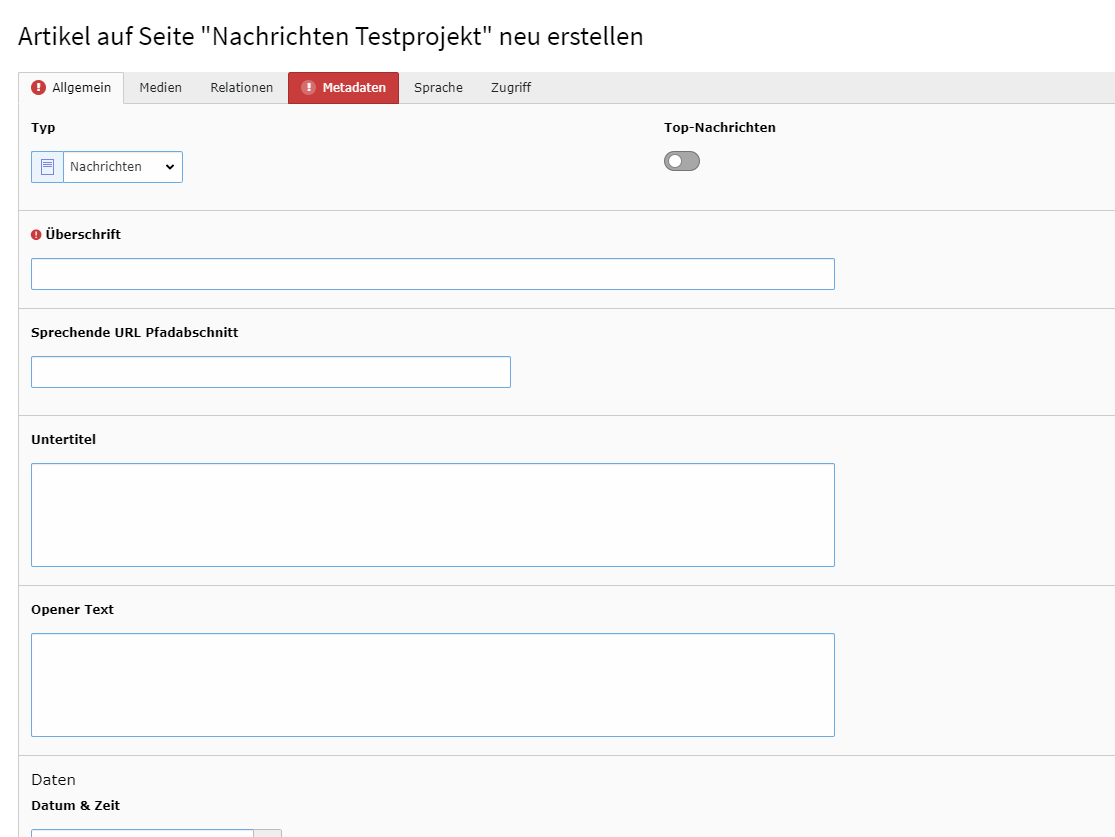The image size is (1115, 837).
Task: Click the error icon on Allgemein tab
Action: click(x=39, y=88)
